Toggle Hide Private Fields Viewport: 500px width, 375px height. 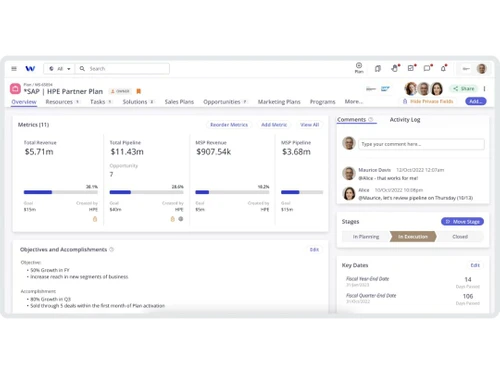point(428,101)
